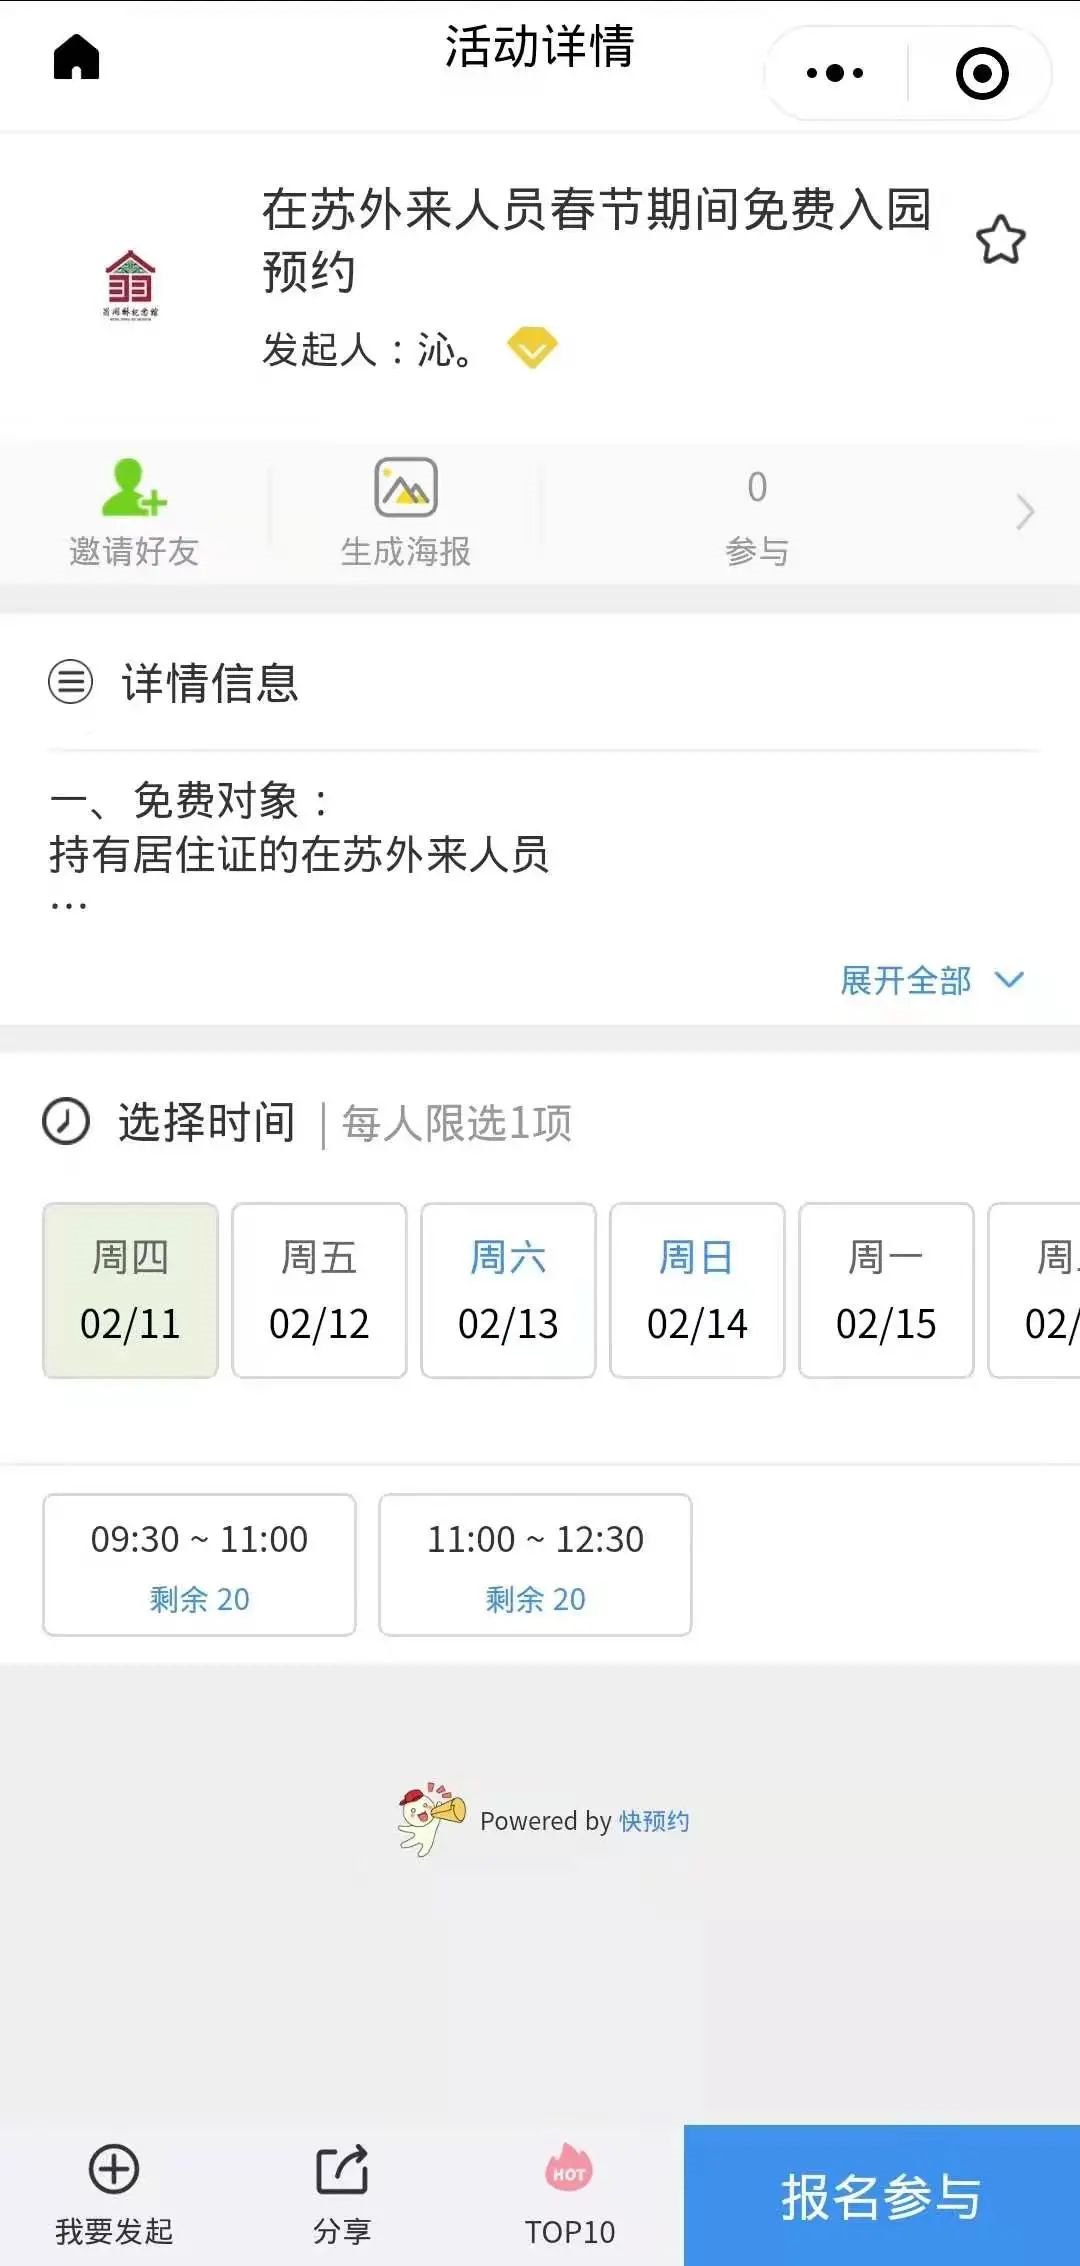Select the 11:00 ~ 12:00 time slot
1080x2266 pixels.
point(535,1565)
